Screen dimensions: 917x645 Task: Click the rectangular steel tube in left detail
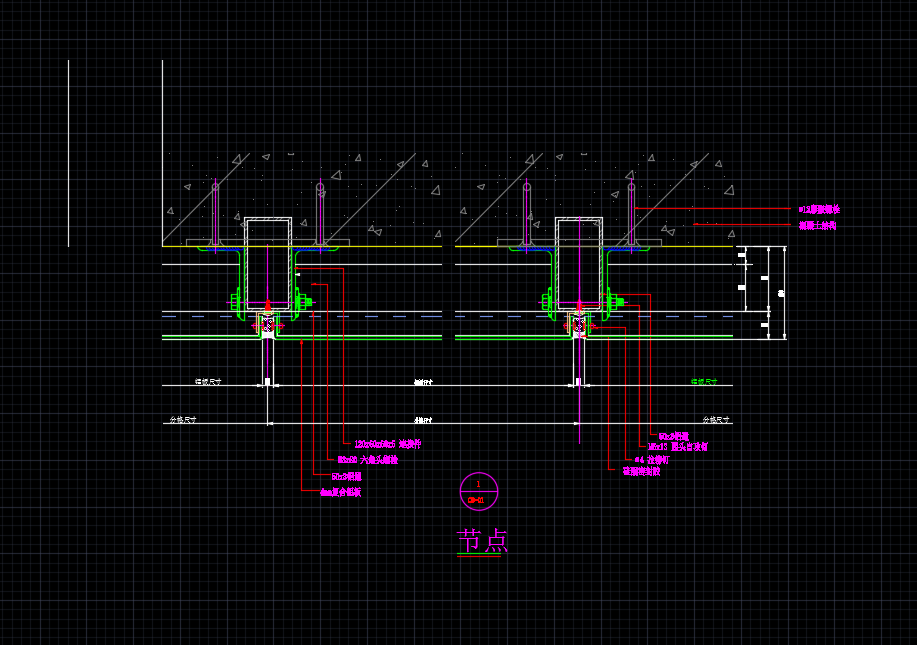coord(268,260)
